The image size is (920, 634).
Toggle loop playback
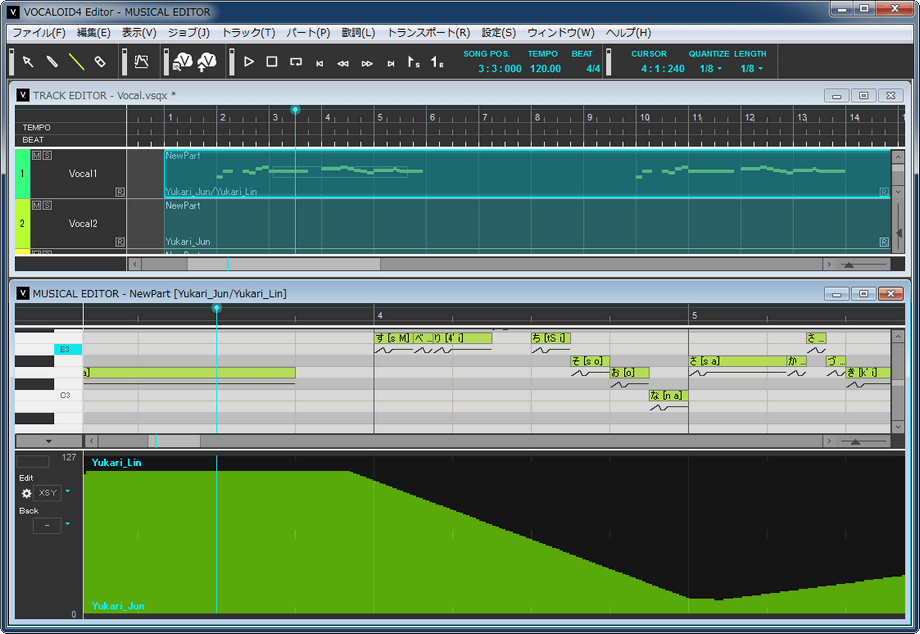coord(296,62)
